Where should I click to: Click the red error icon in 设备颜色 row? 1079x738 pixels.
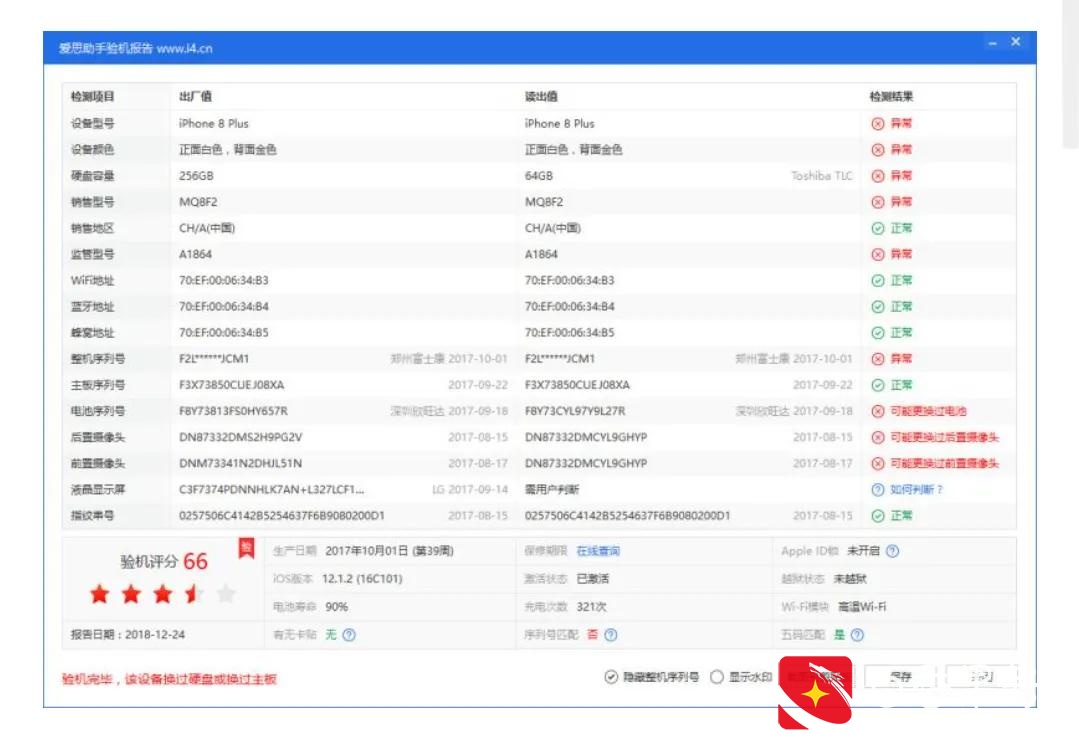coord(877,149)
